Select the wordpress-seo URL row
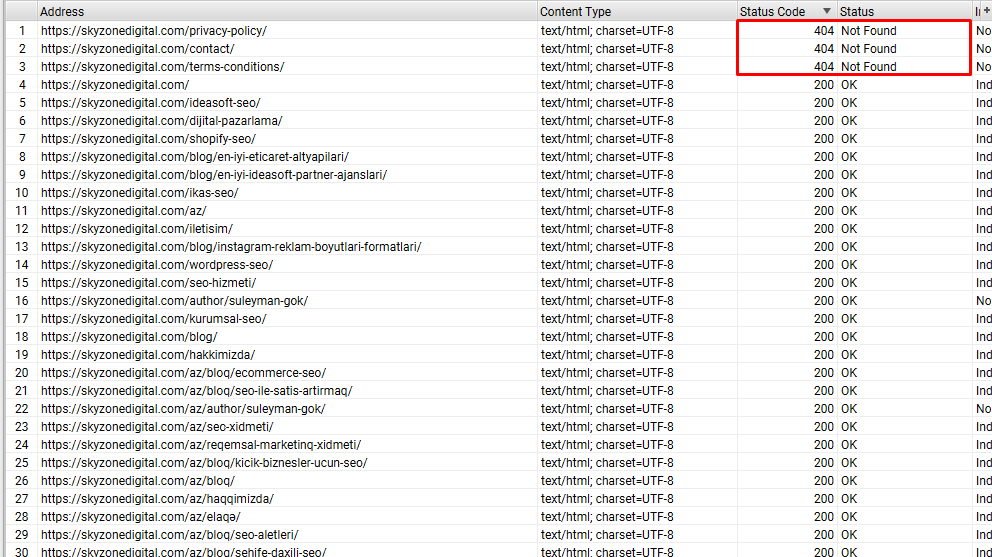This screenshot has height=557, width=992. pos(157,265)
